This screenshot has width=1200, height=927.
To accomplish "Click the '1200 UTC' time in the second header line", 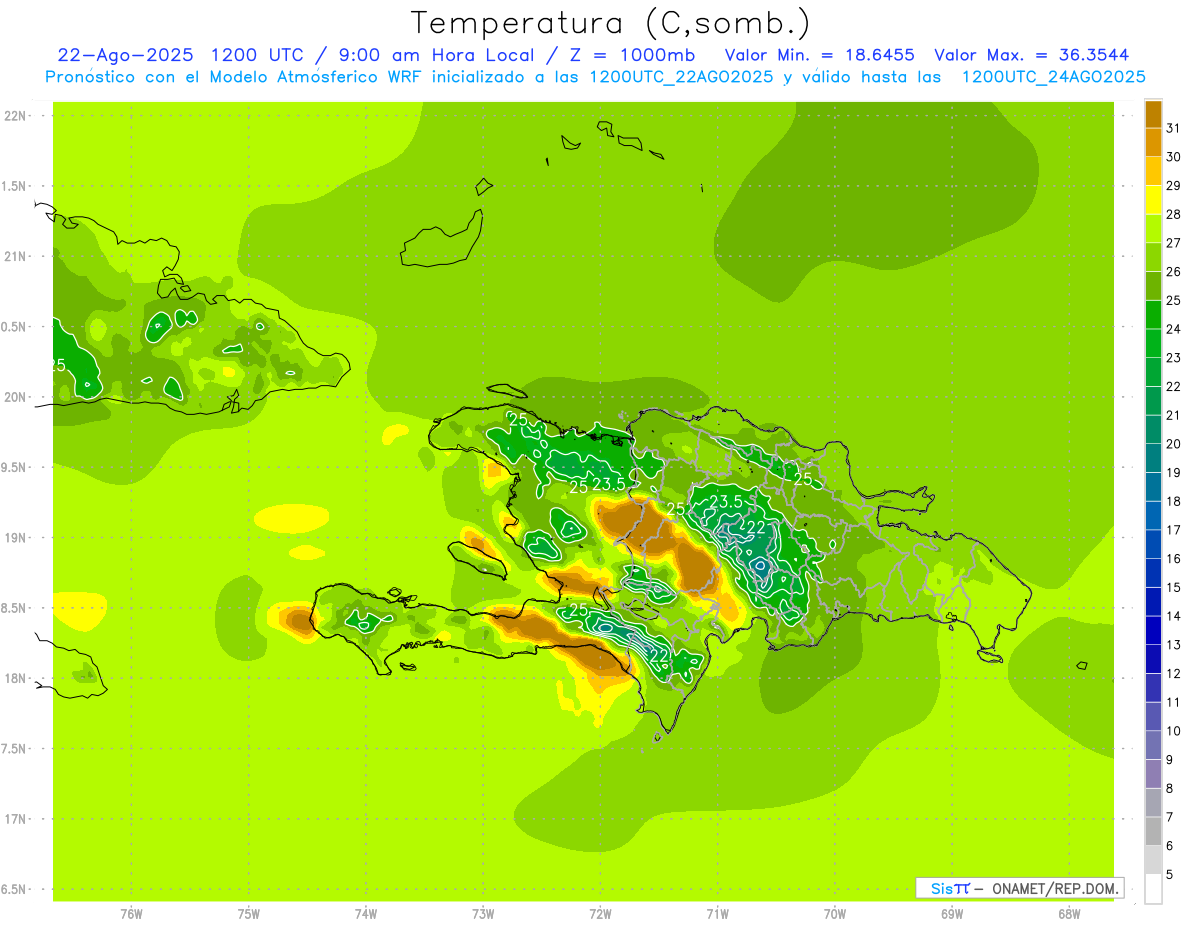I will [259, 55].
